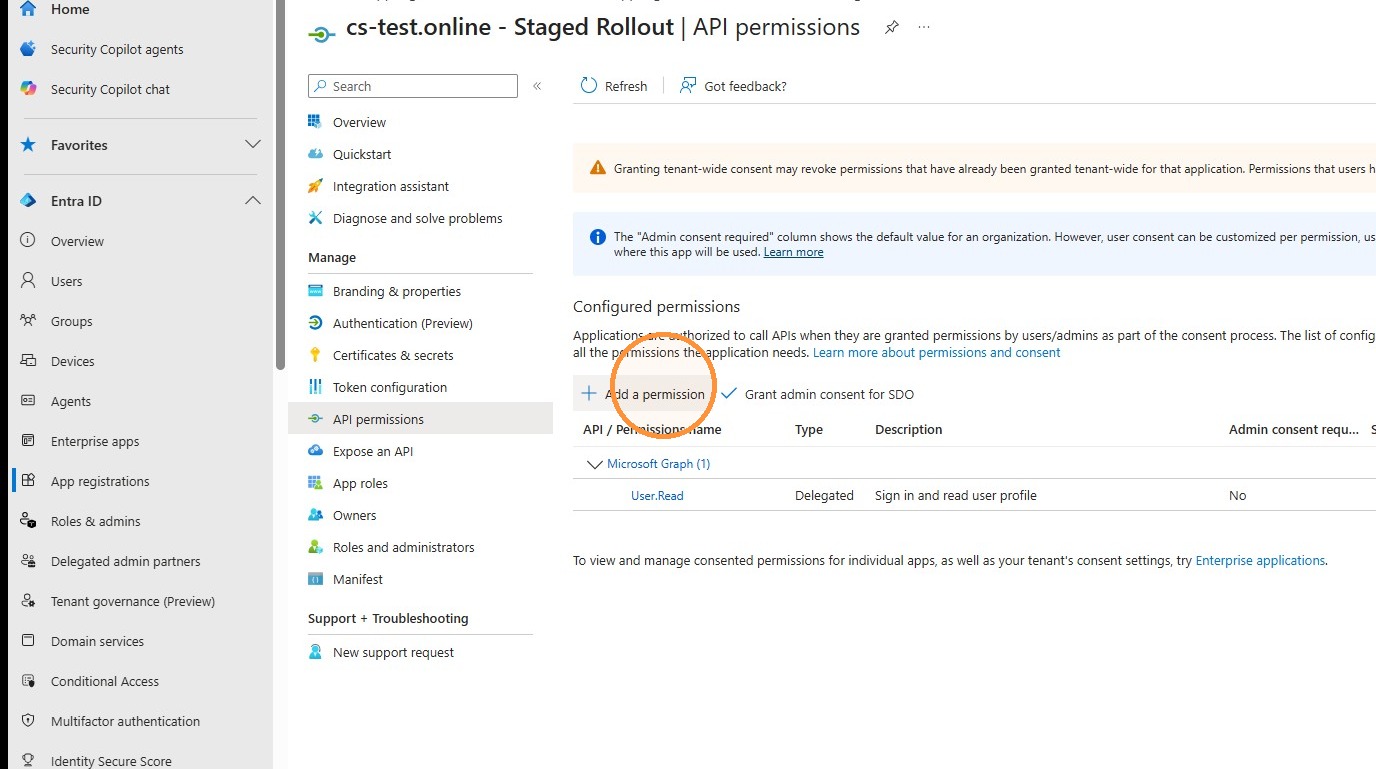Click the Security Copilot chat icon
Viewport: 1376px width, 769px height.
tap(28, 89)
